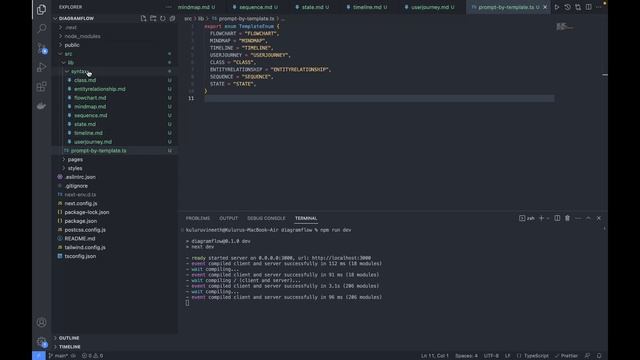The width and height of the screenshot is (640, 360).
Task: Click the New Folder icon in Explorer
Action: [x=153, y=18]
